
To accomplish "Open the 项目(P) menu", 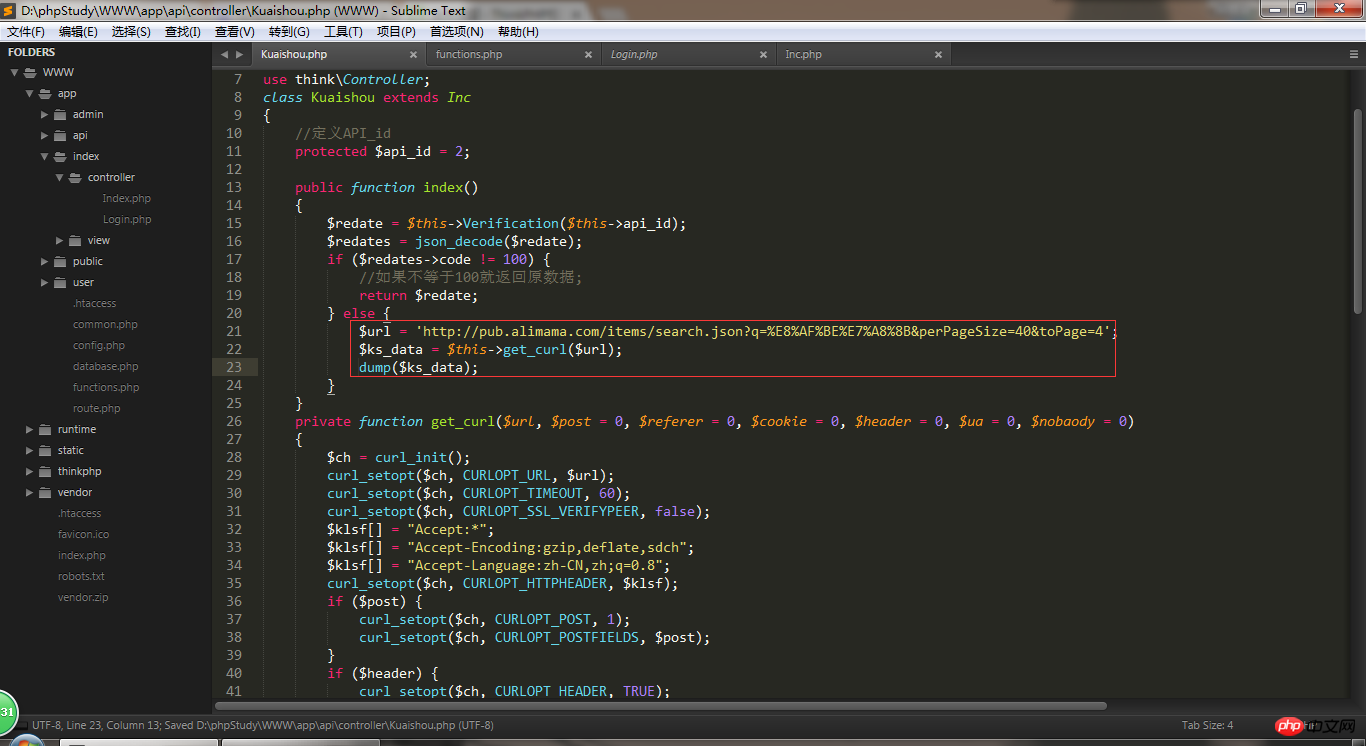I will (x=396, y=31).
